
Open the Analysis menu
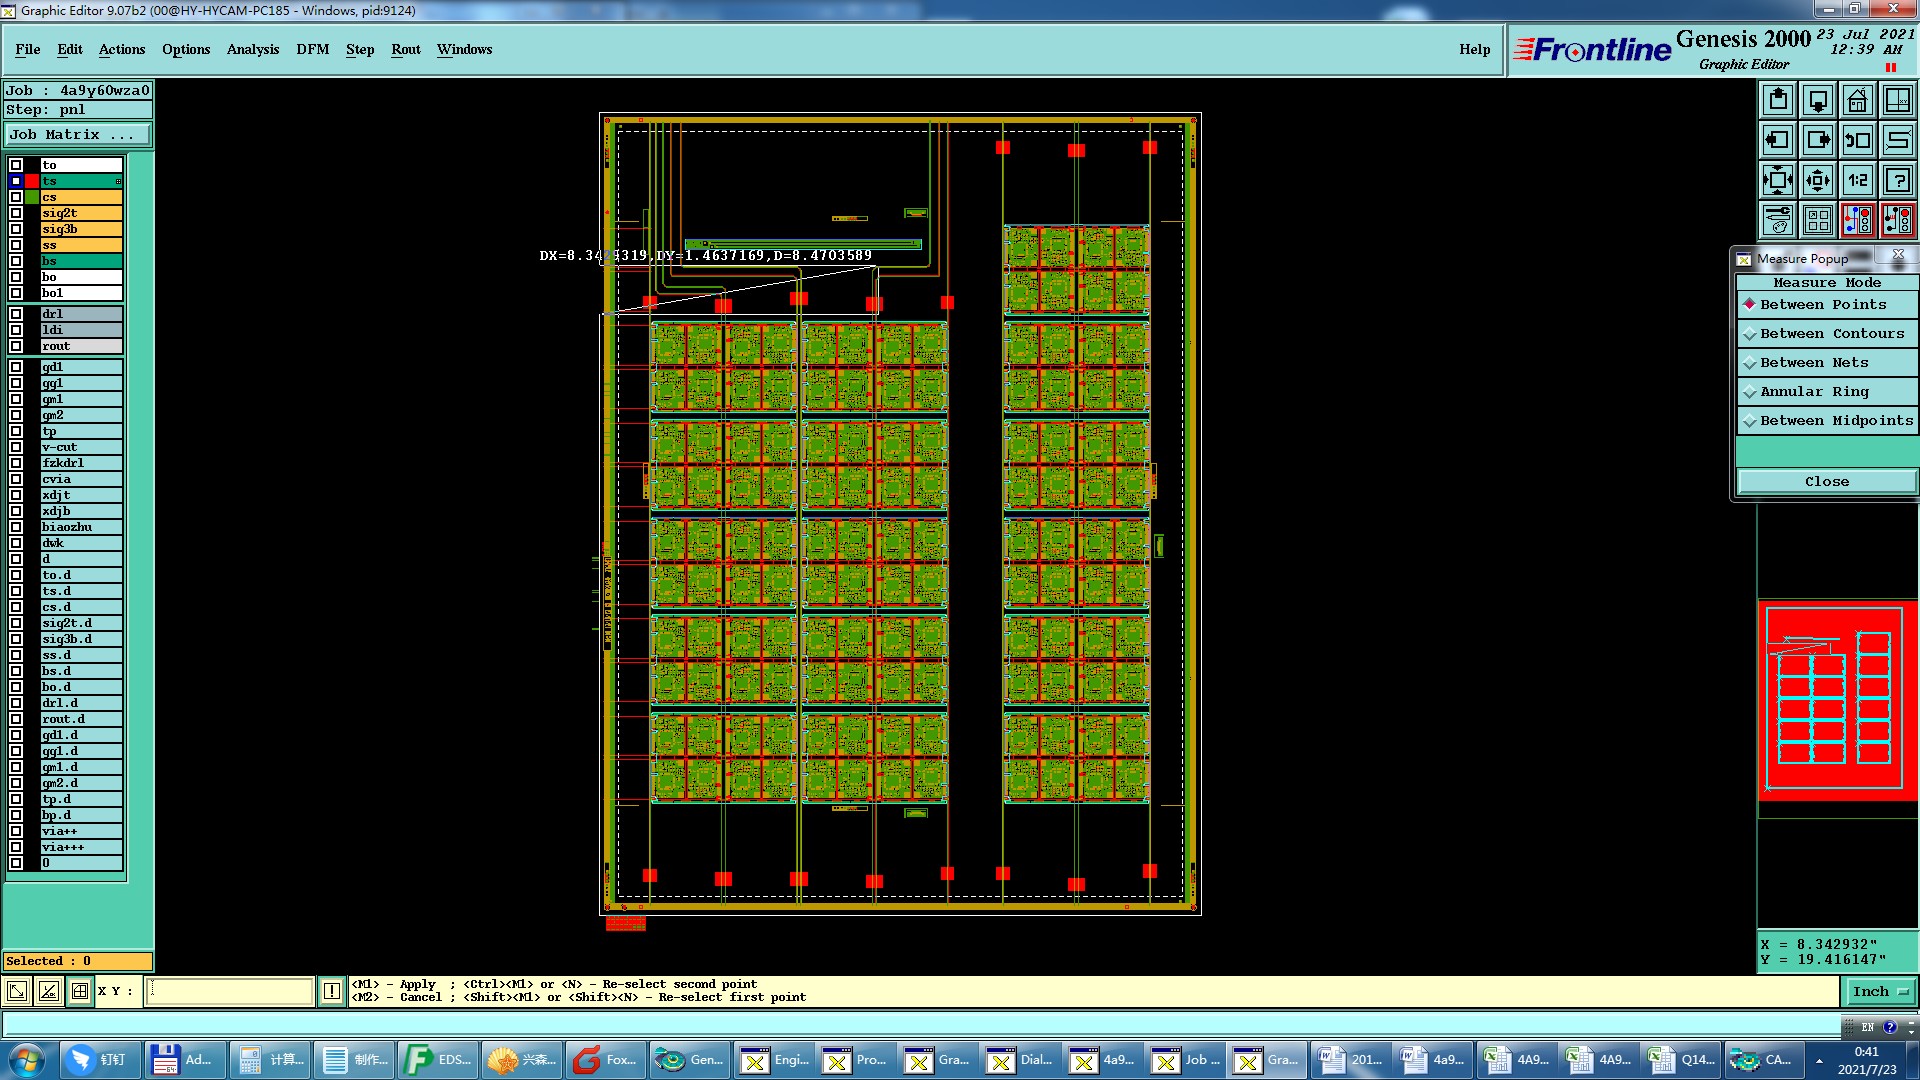click(252, 49)
